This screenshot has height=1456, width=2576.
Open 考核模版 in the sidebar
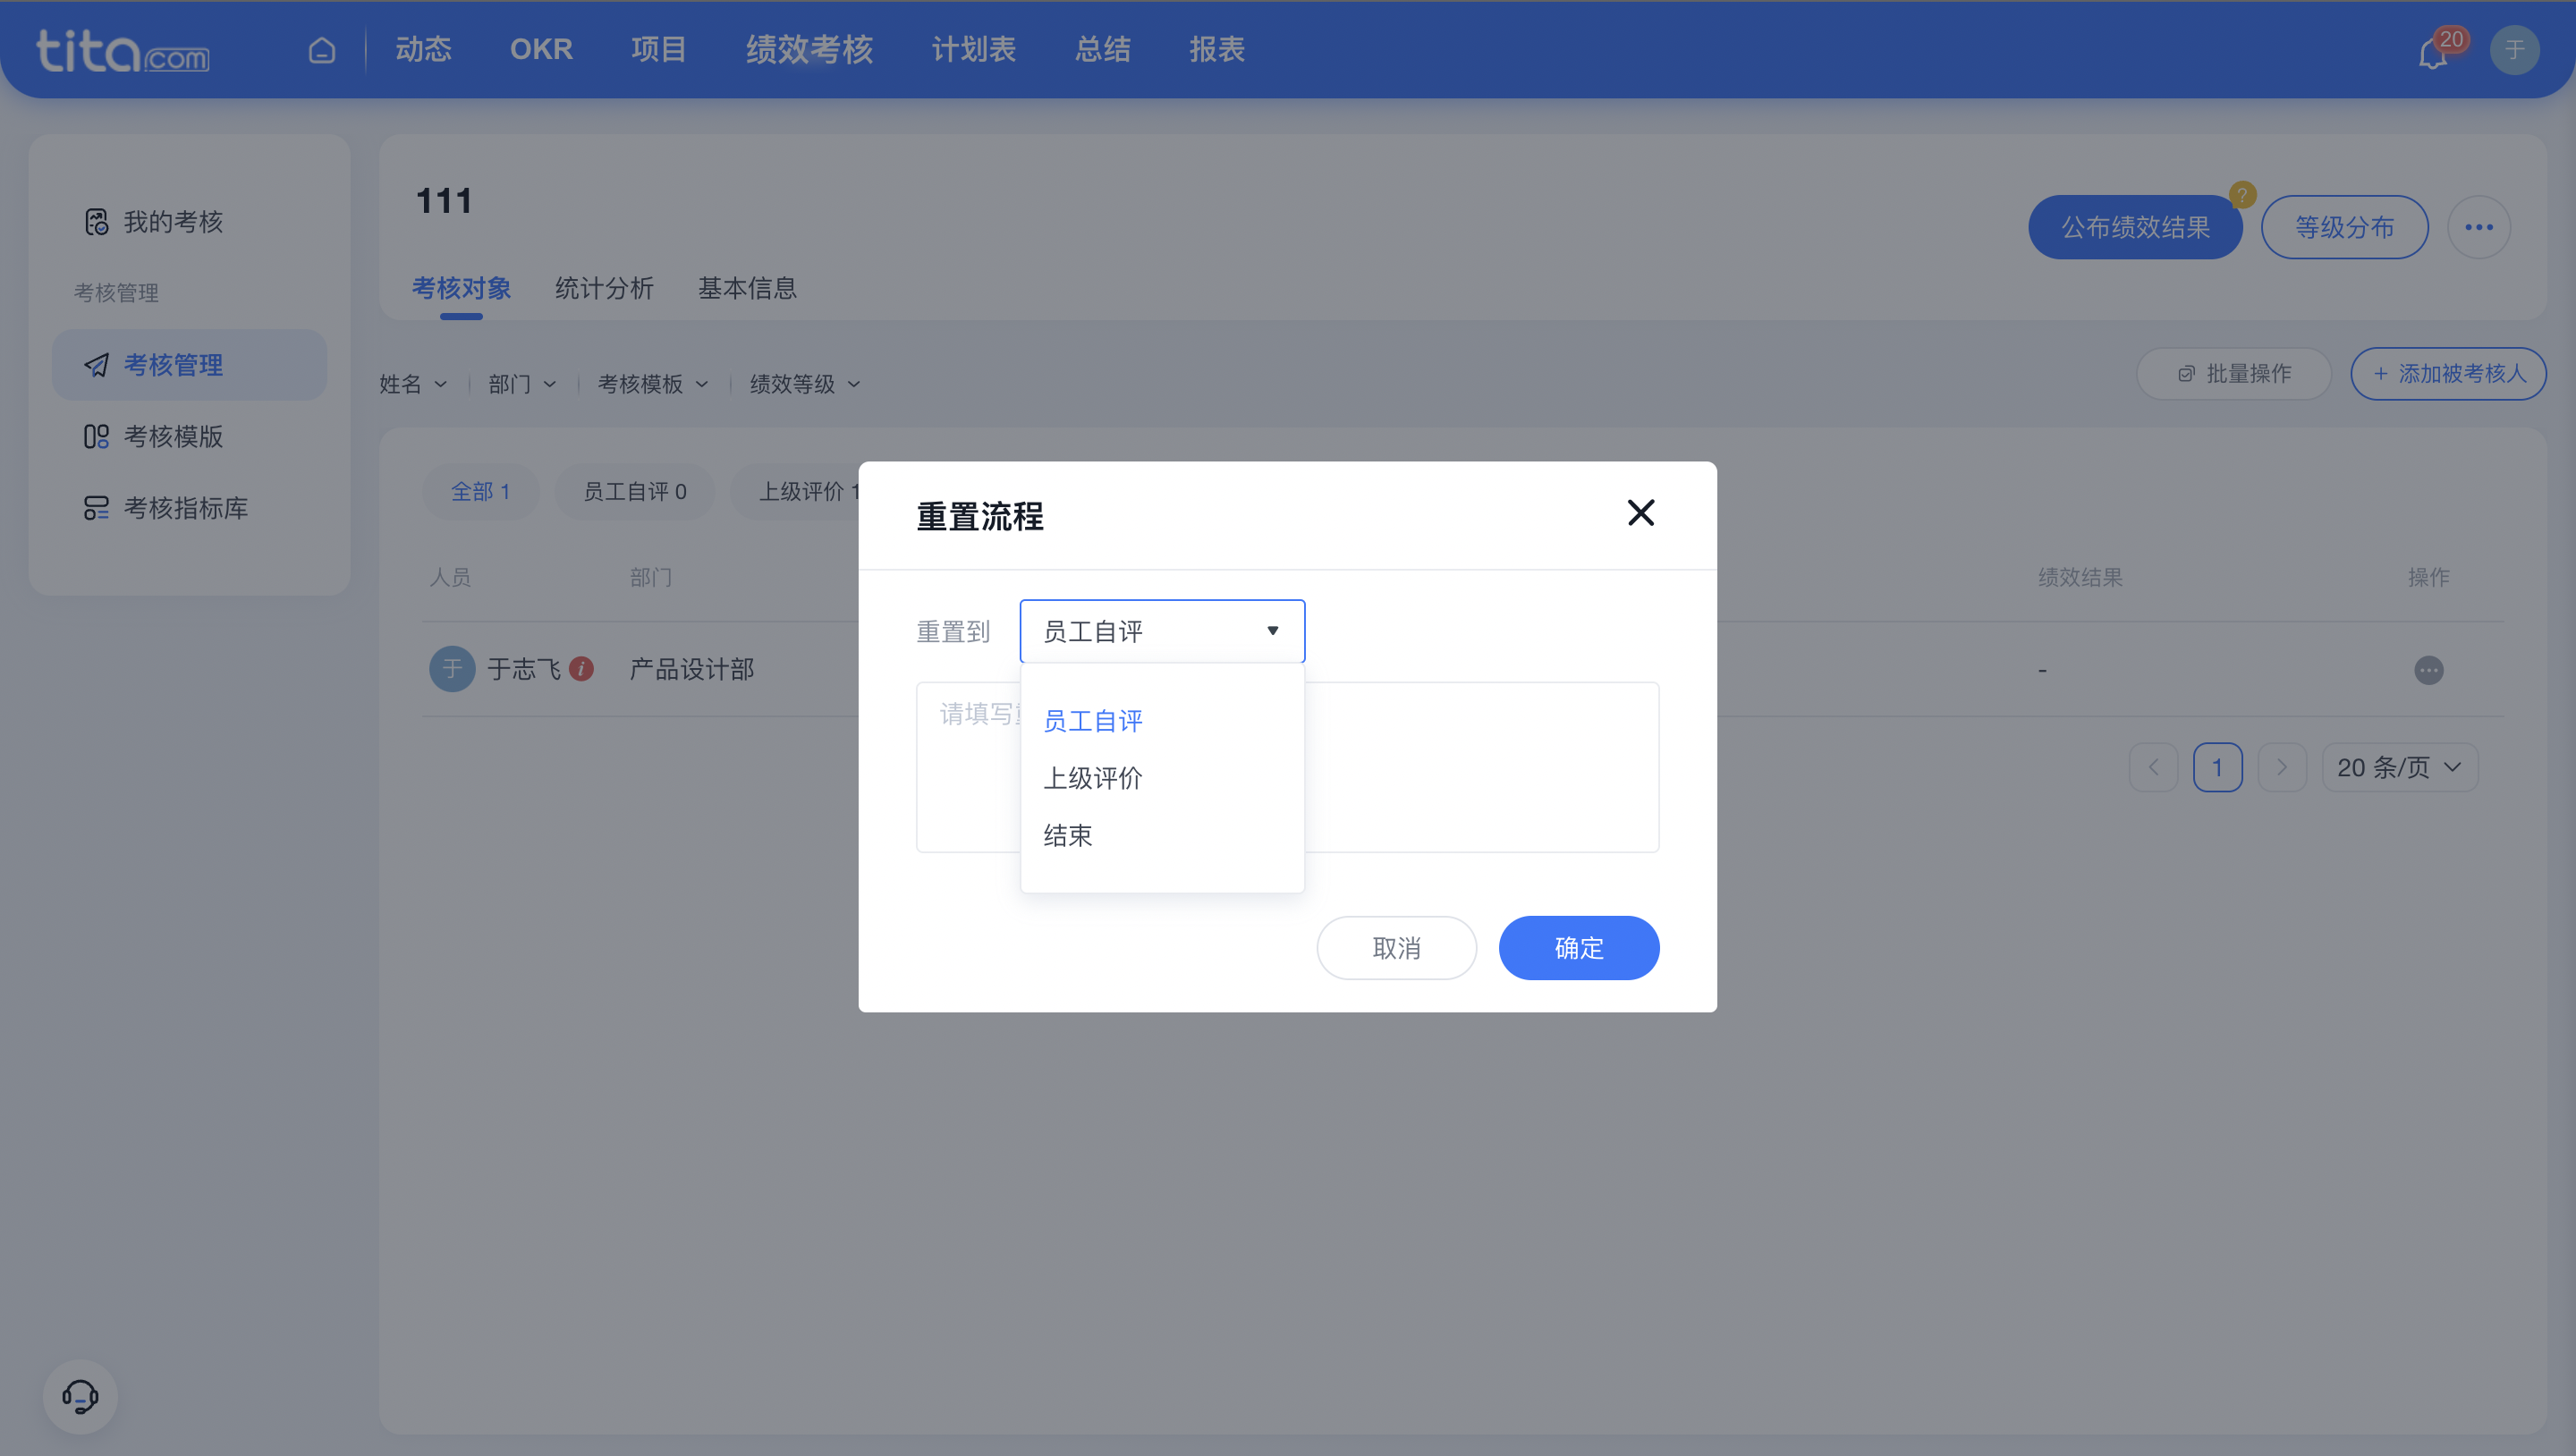[x=189, y=436]
